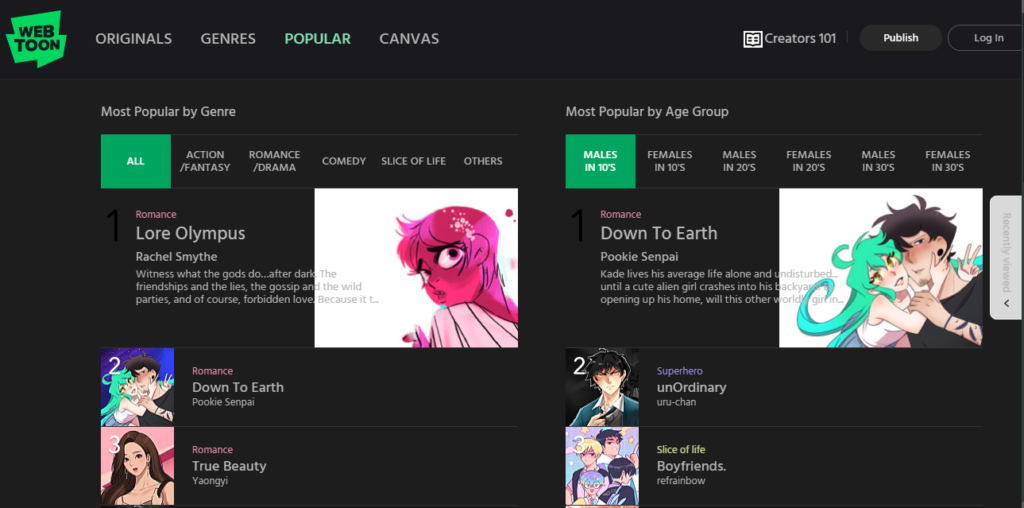1024x508 pixels.
Task: Click the Most Popular by Genre heading
Action: (x=168, y=112)
